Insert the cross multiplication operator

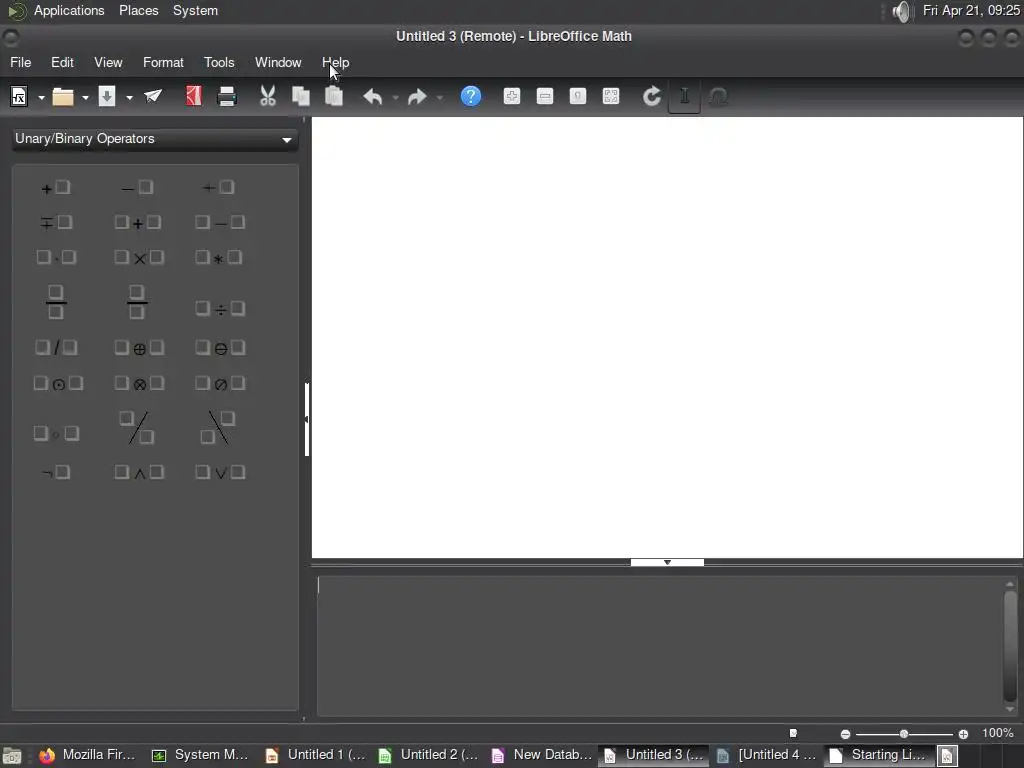point(138,257)
